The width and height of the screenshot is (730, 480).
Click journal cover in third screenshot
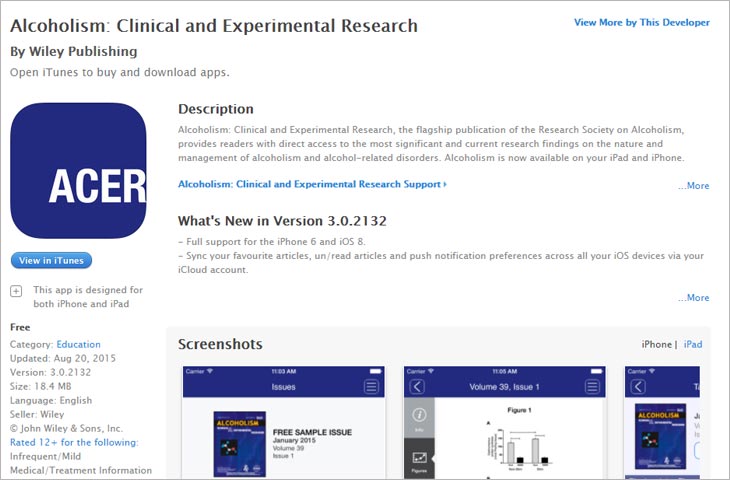tap(660, 436)
